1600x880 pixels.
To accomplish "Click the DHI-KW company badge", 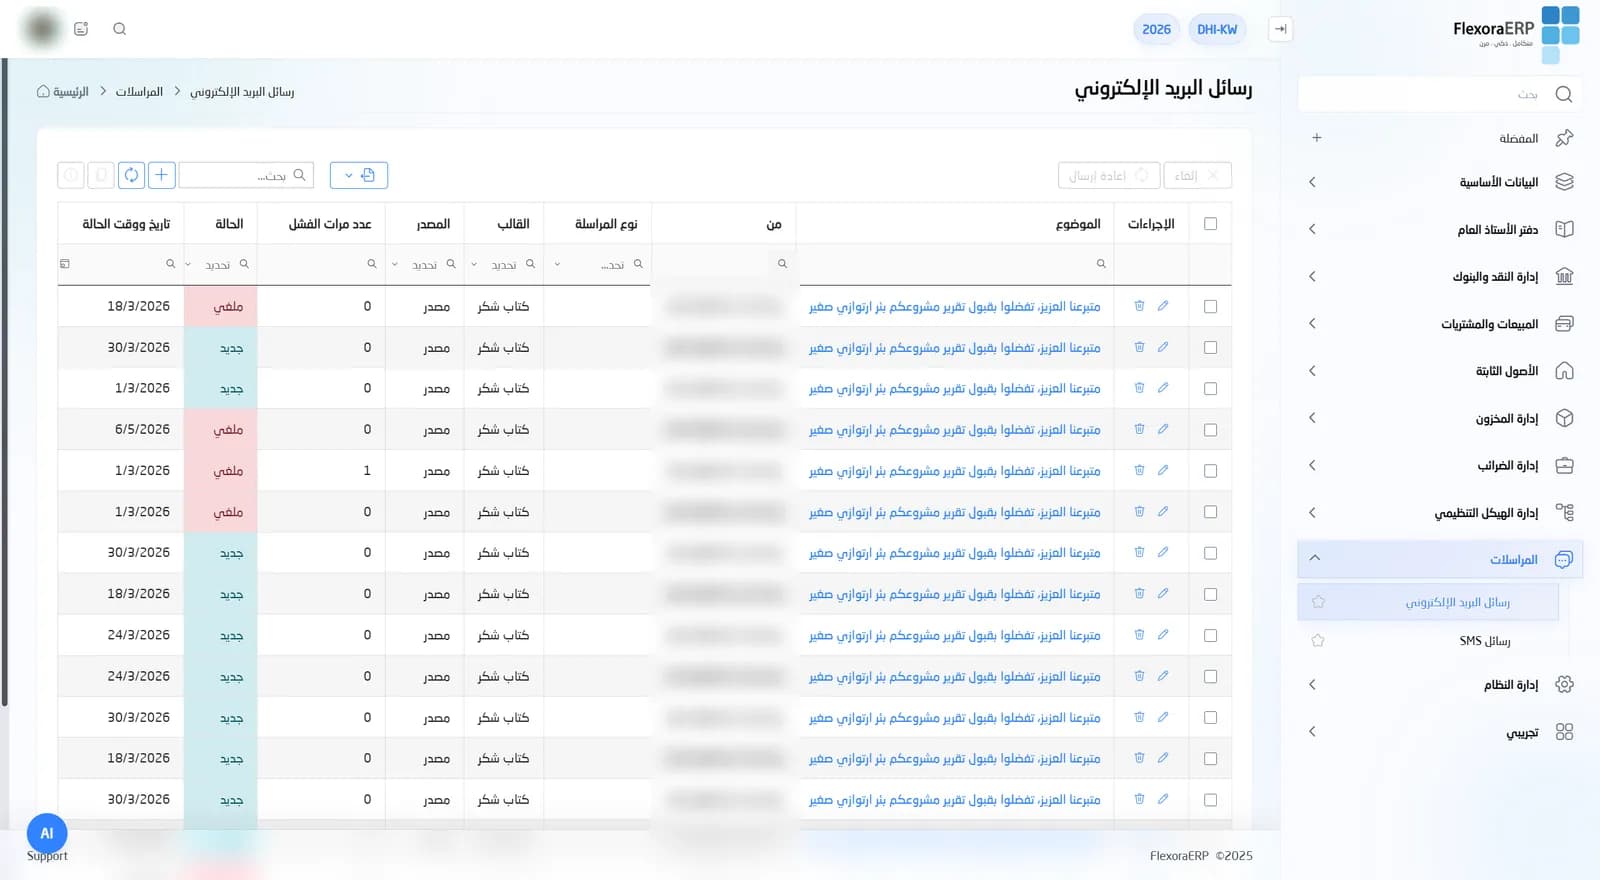I will coord(1217,29).
